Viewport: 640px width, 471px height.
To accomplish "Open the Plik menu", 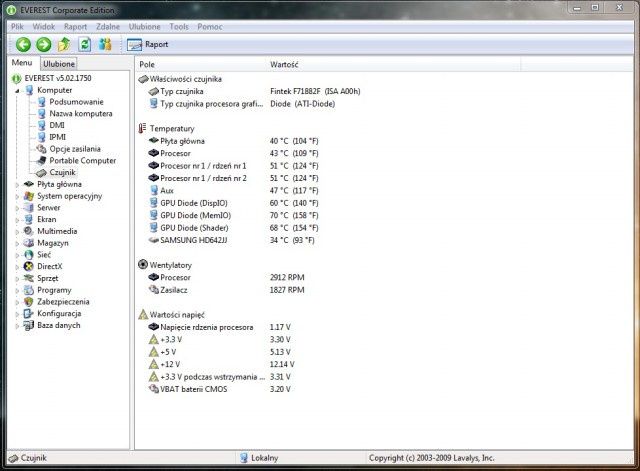I will 17,27.
